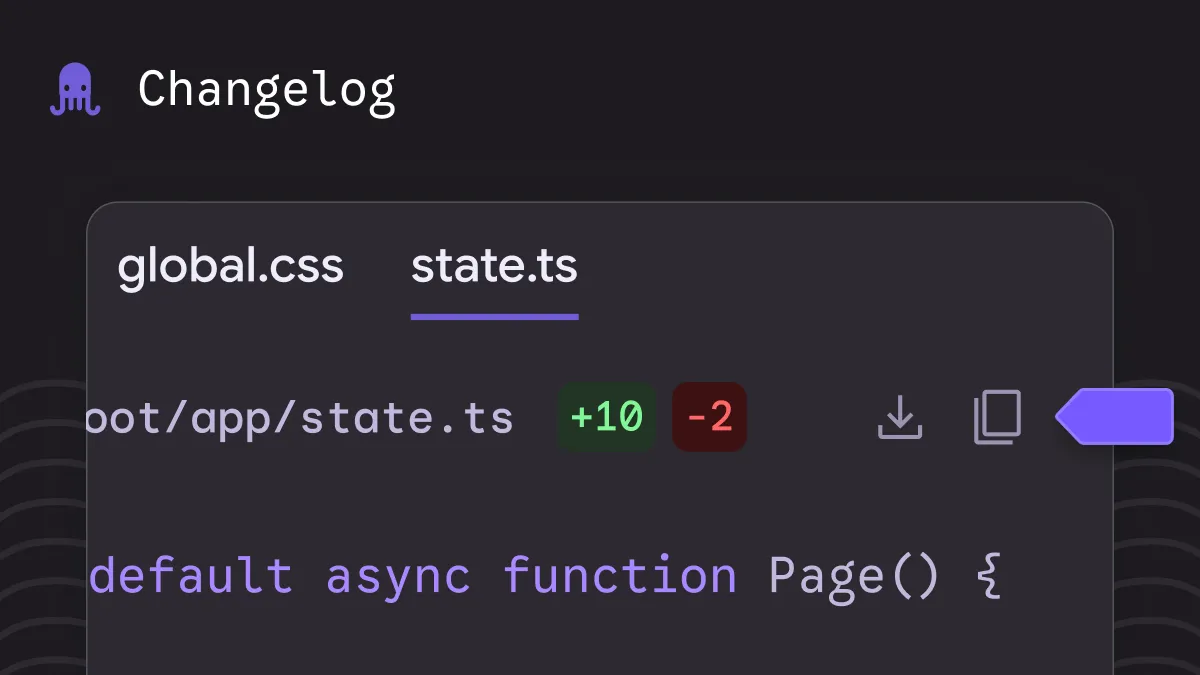Switch to the global.css tab
The image size is (1200, 675).
click(230, 267)
